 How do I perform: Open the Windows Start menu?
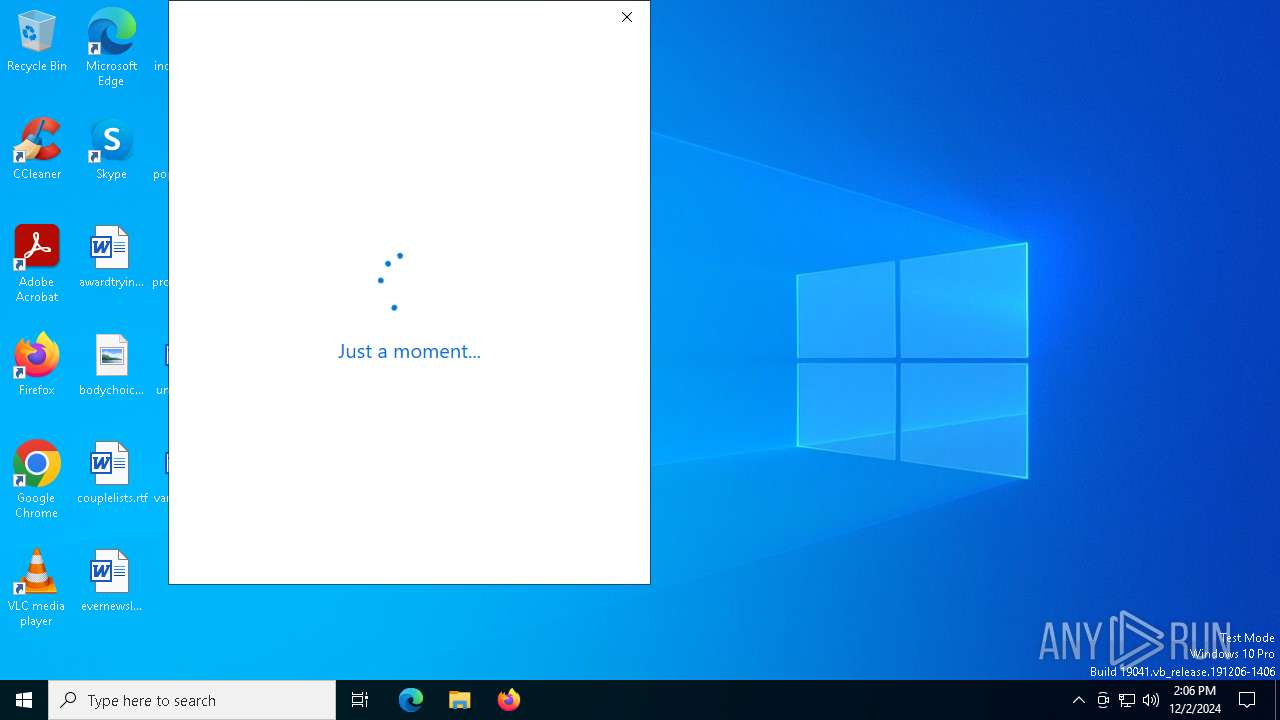pyautogui.click(x=24, y=700)
